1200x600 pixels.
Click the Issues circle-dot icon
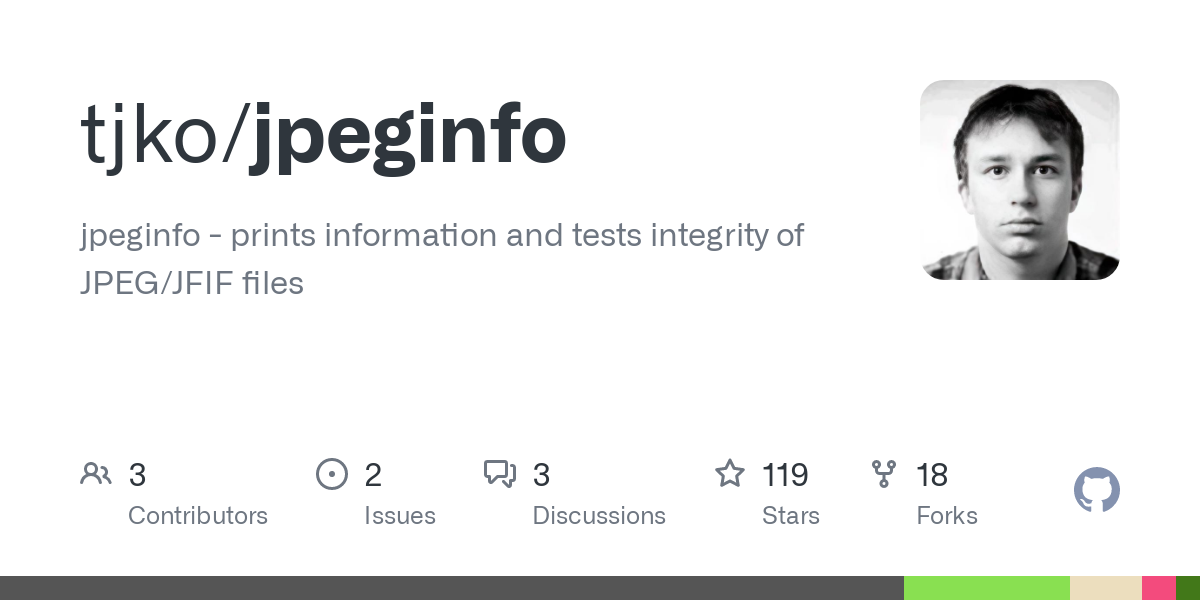[331, 474]
